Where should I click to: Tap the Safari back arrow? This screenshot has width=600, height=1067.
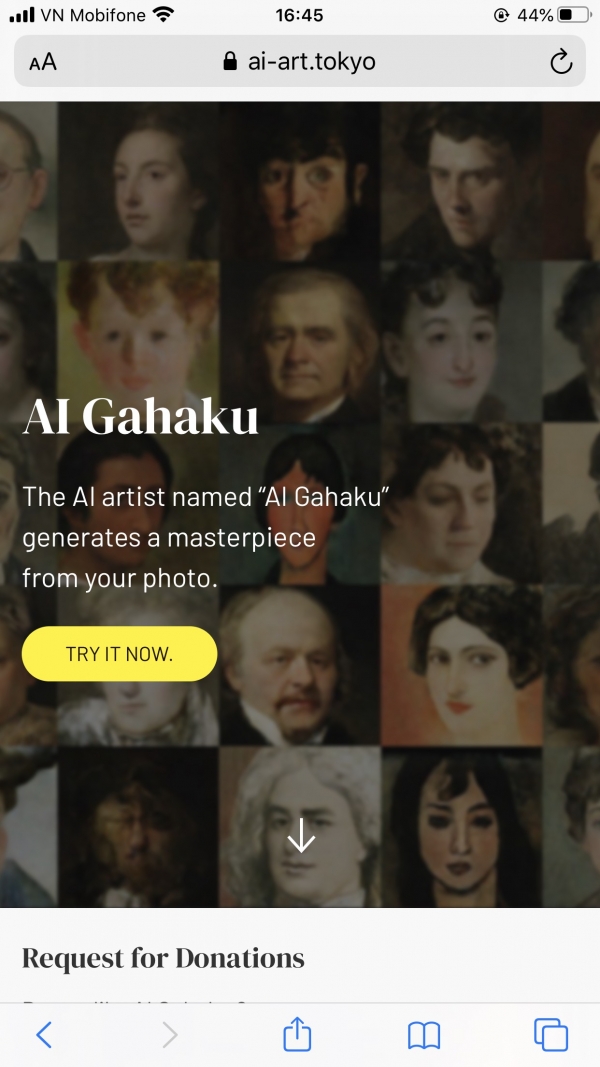pyautogui.click(x=44, y=1034)
